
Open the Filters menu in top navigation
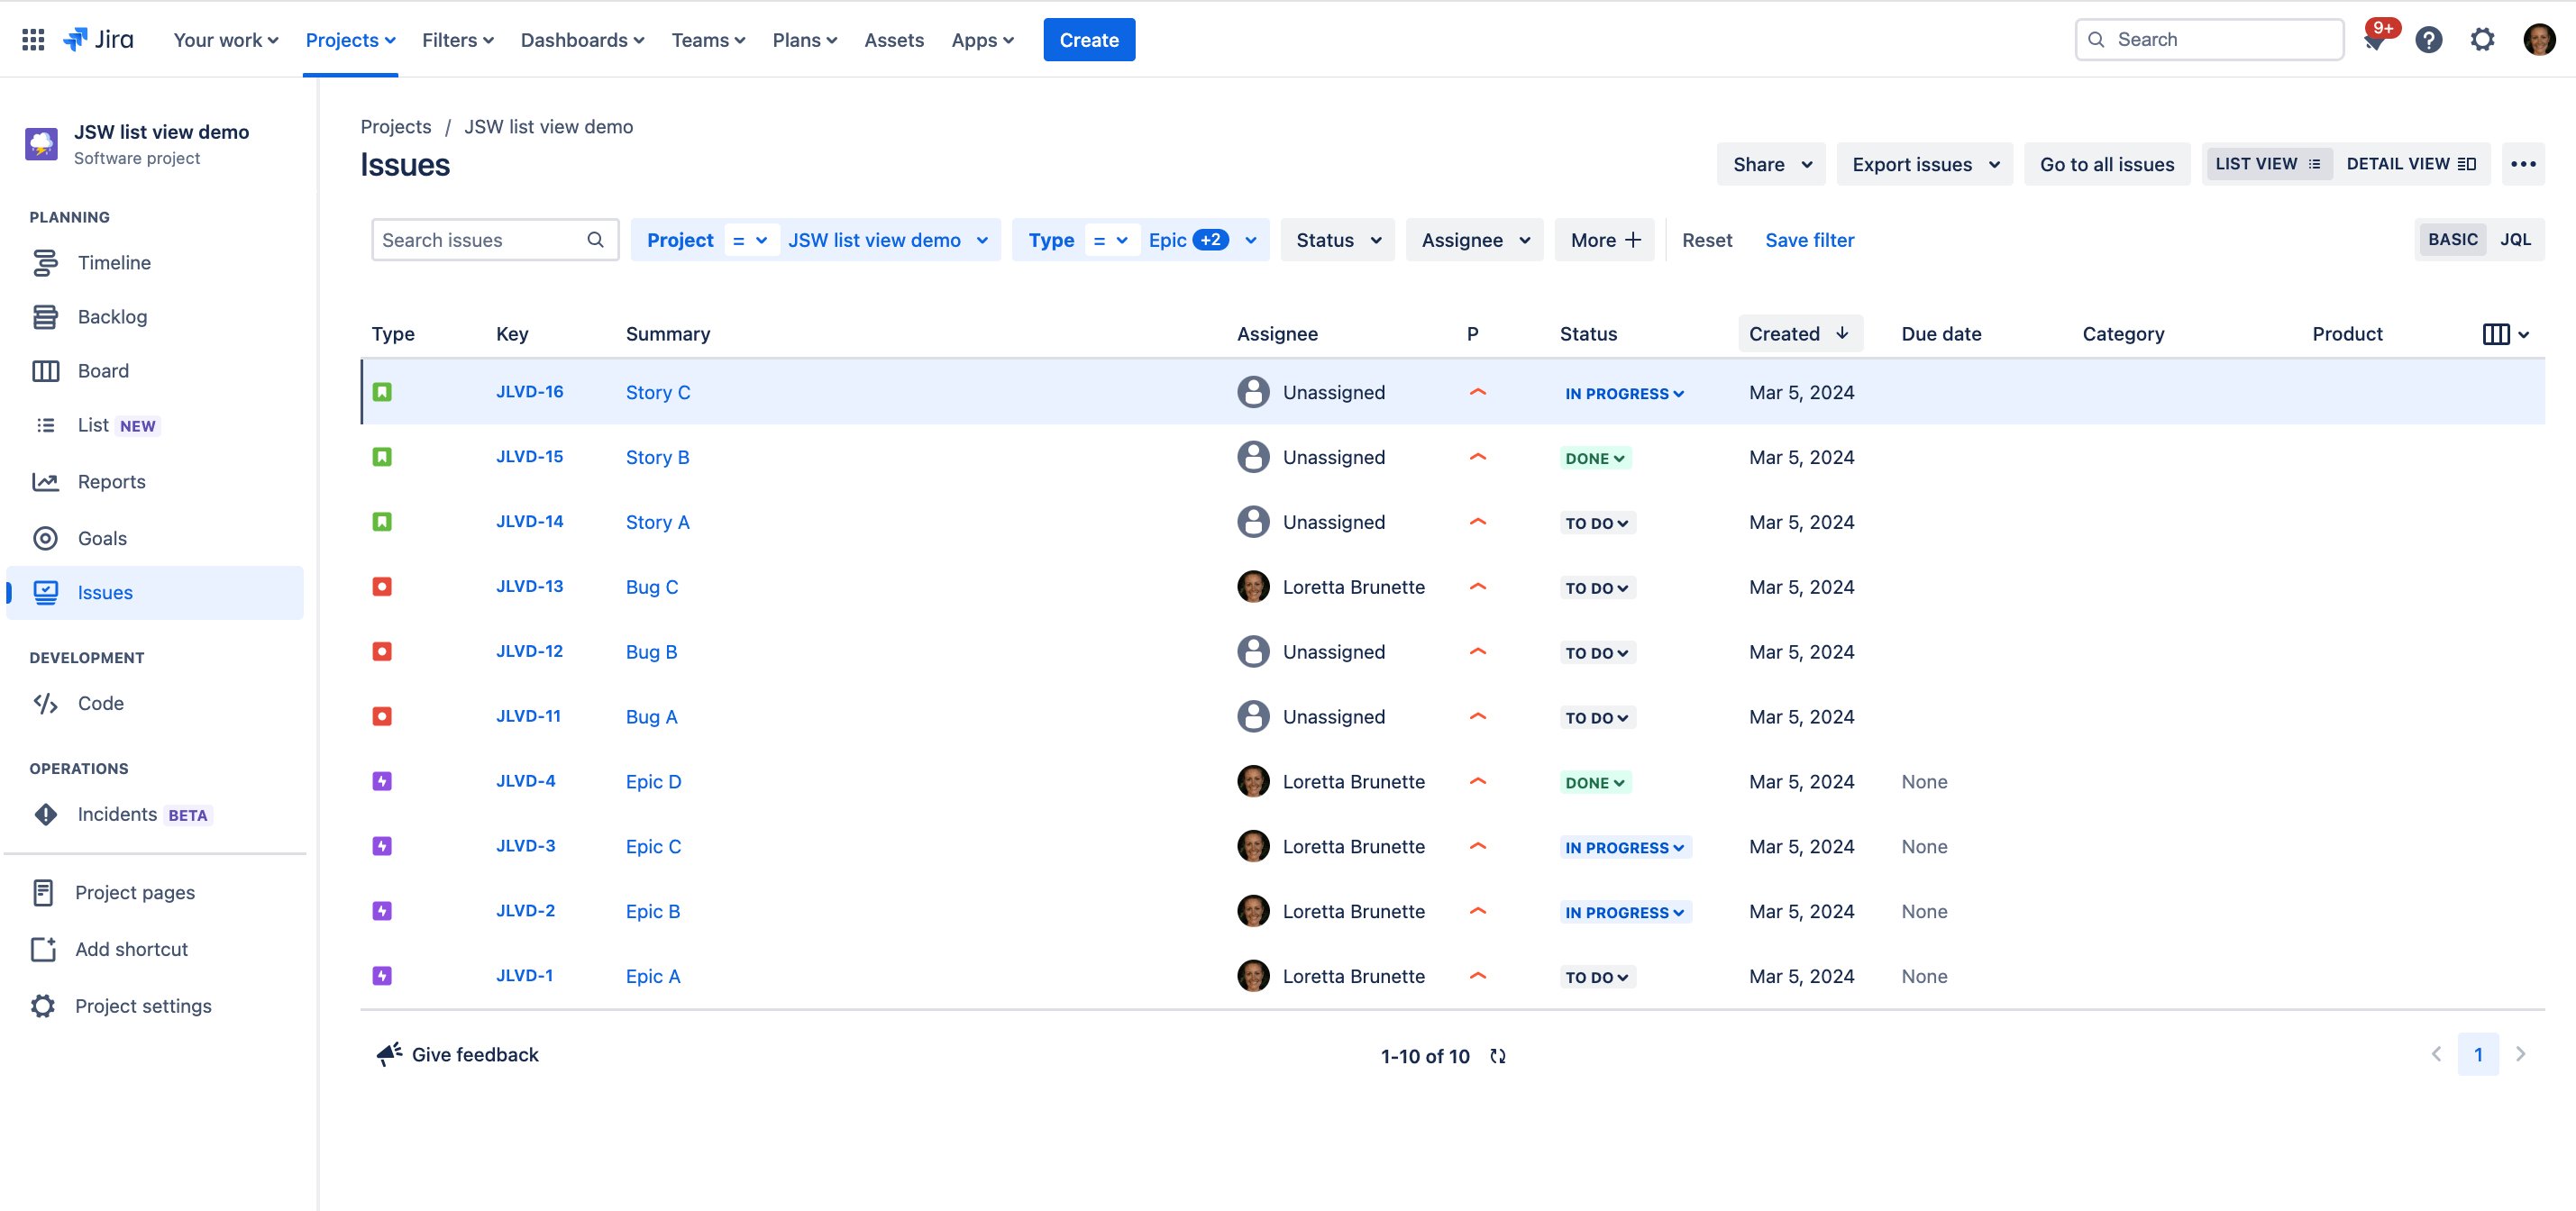point(457,40)
